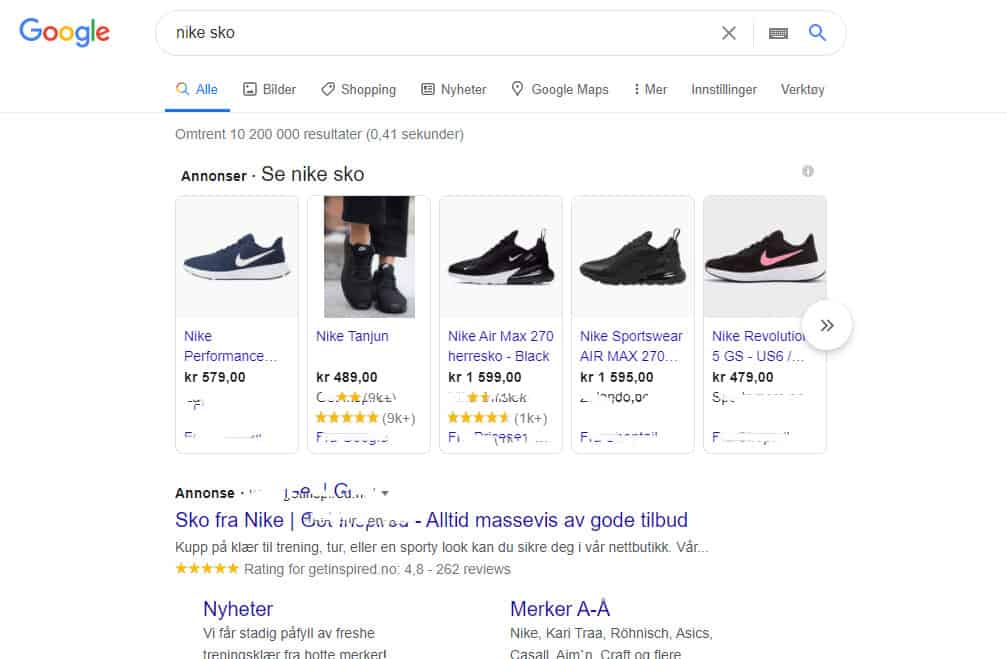Open the Nyheter search tab
This screenshot has height=659, width=1007.
click(x=453, y=89)
